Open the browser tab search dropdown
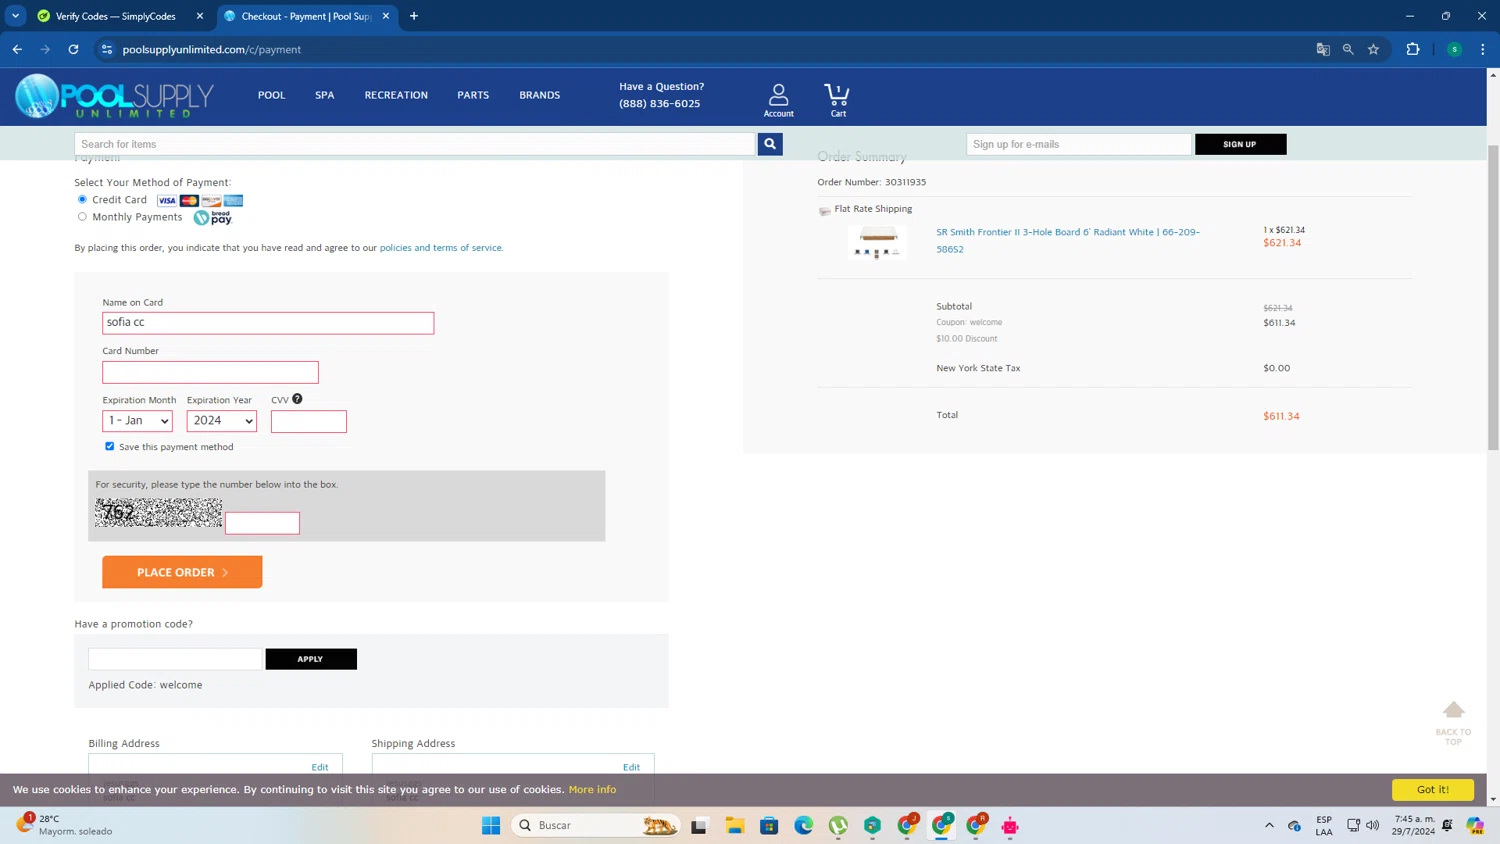 click(x=15, y=16)
